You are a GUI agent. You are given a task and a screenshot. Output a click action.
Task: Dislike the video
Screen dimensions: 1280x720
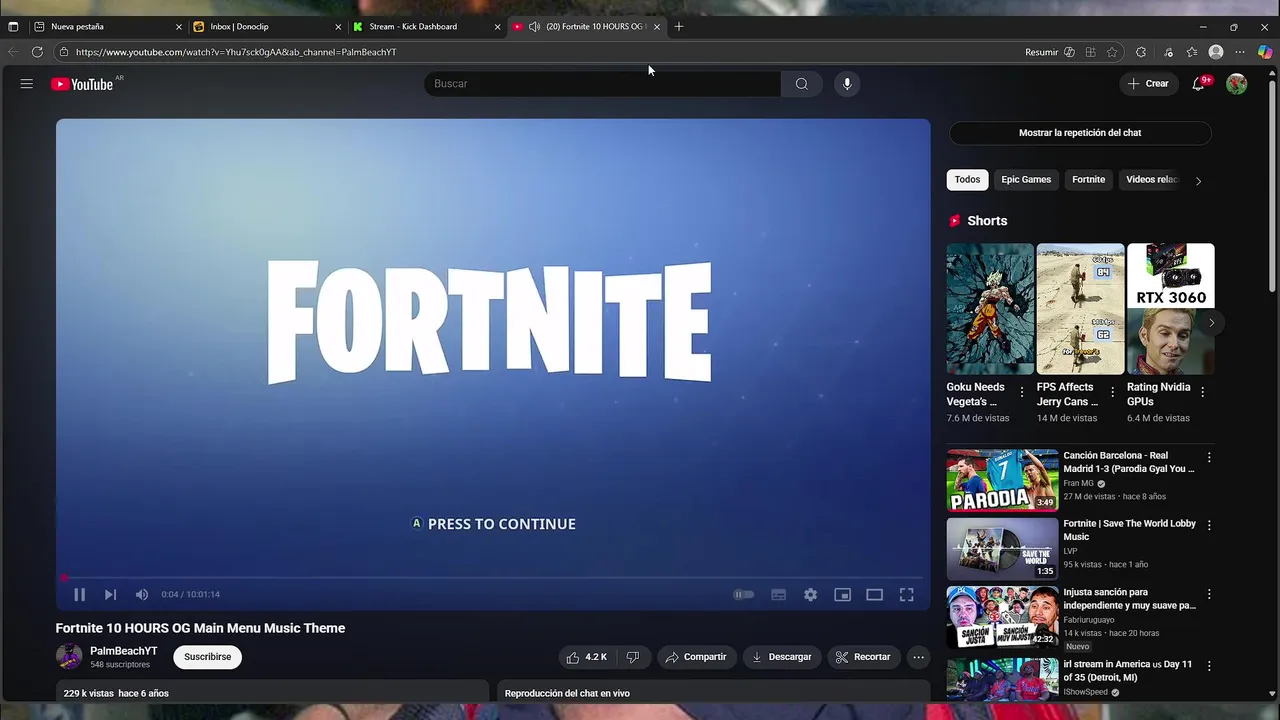(632, 657)
